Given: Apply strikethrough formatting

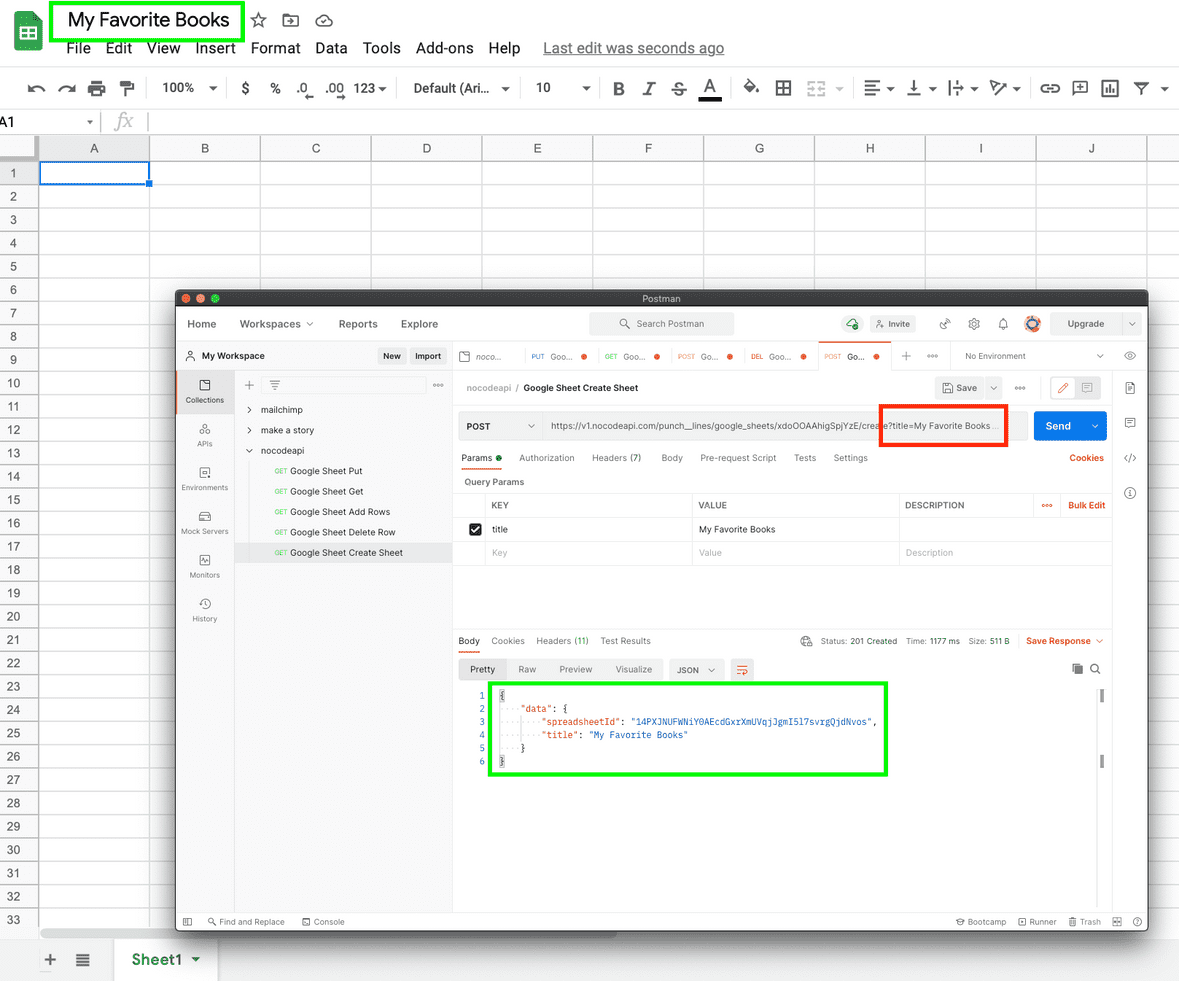Looking at the screenshot, I should (x=678, y=88).
